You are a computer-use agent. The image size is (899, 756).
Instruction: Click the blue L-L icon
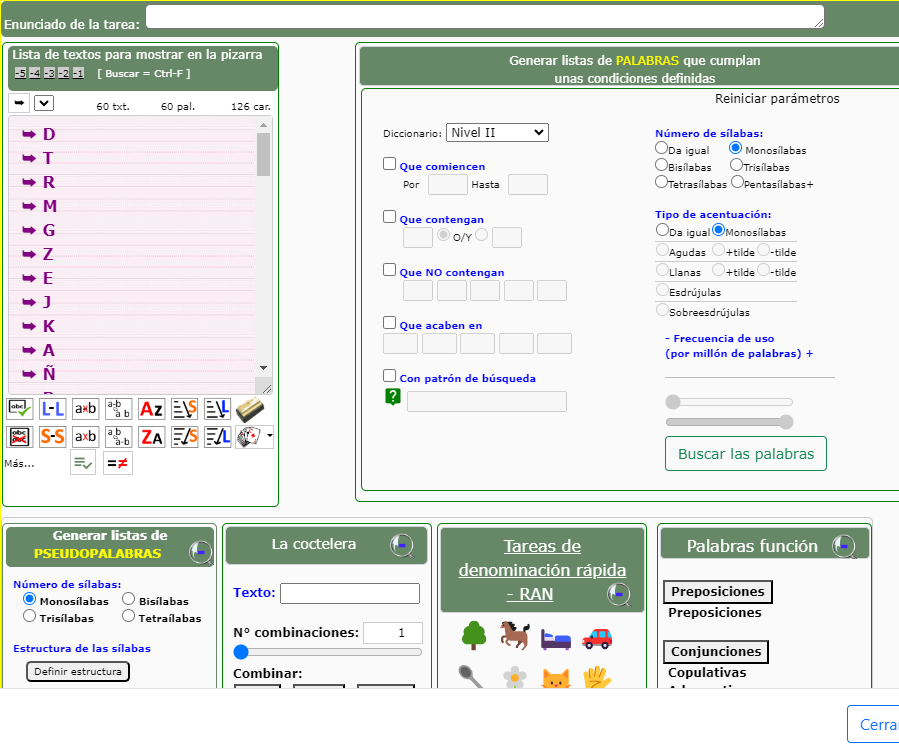point(52,408)
